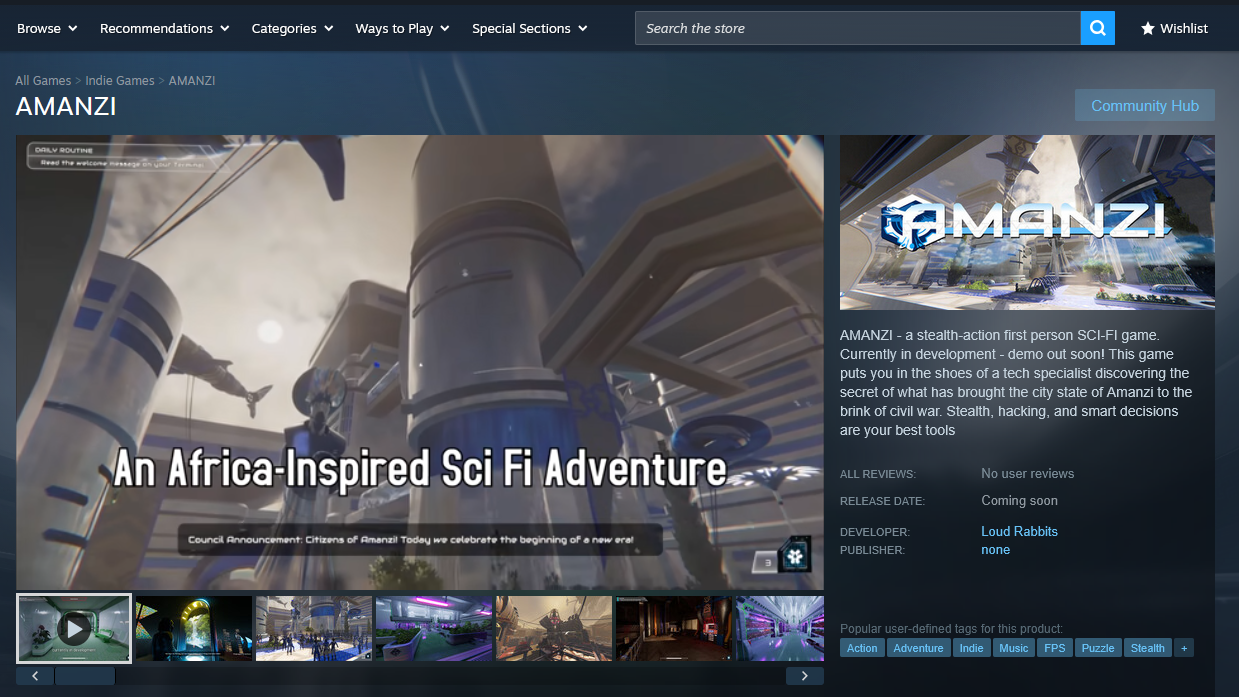Click the AMANZI page title
The height and width of the screenshot is (697, 1239).
tap(66, 106)
